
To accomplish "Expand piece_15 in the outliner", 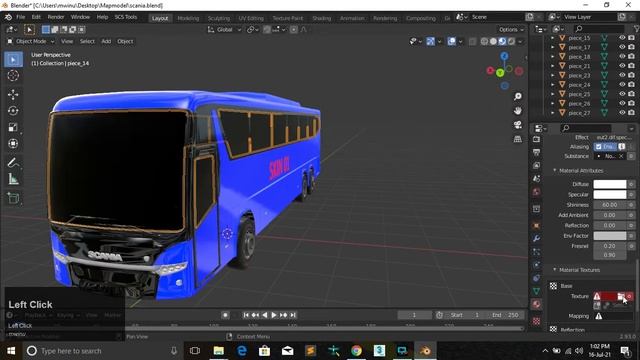I will [x=553, y=38].
